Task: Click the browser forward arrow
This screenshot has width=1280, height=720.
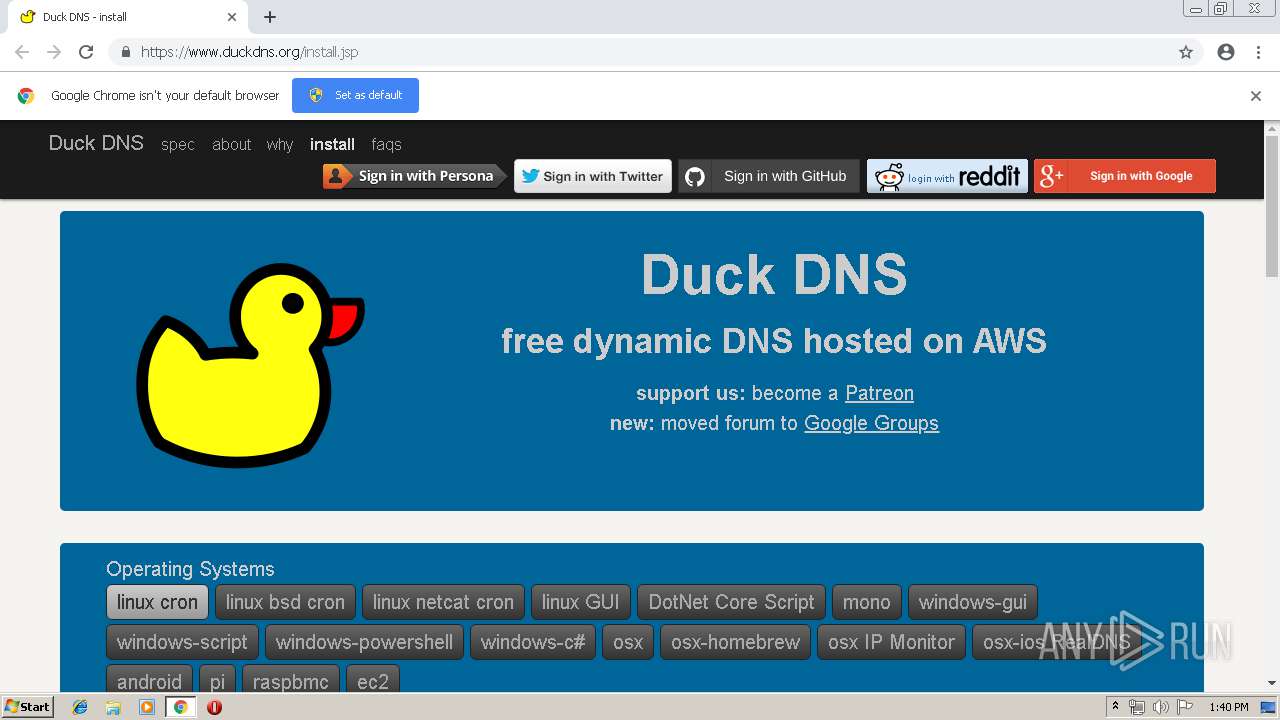Action: (54, 52)
